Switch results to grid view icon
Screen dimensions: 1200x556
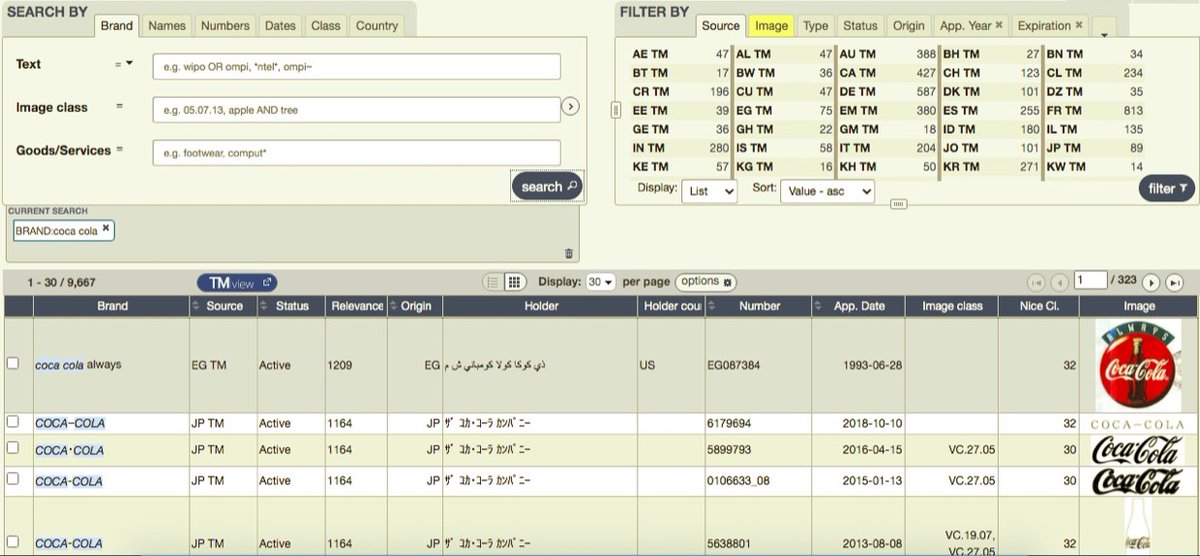[x=515, y=283]
